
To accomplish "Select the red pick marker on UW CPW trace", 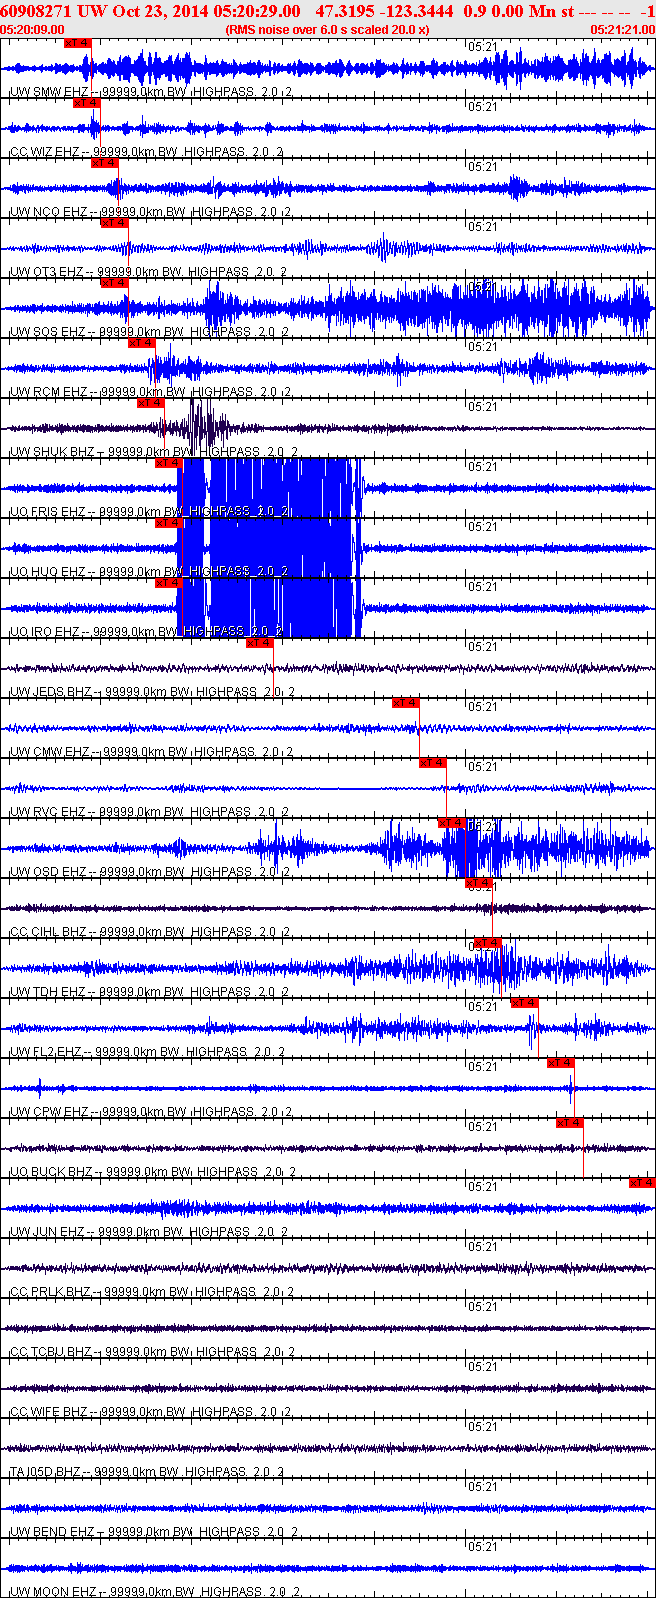I will (561, 1063).
